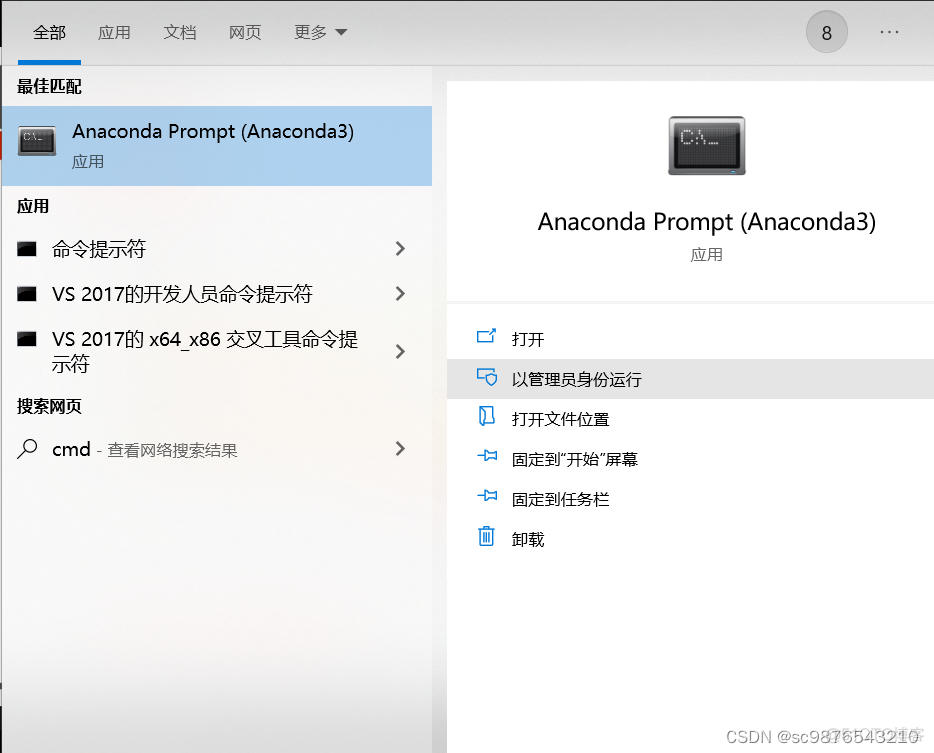Switch to the 文档 tab
Image resolution: width=934 pixels, height=753 pixels.
tap(180, 33)
